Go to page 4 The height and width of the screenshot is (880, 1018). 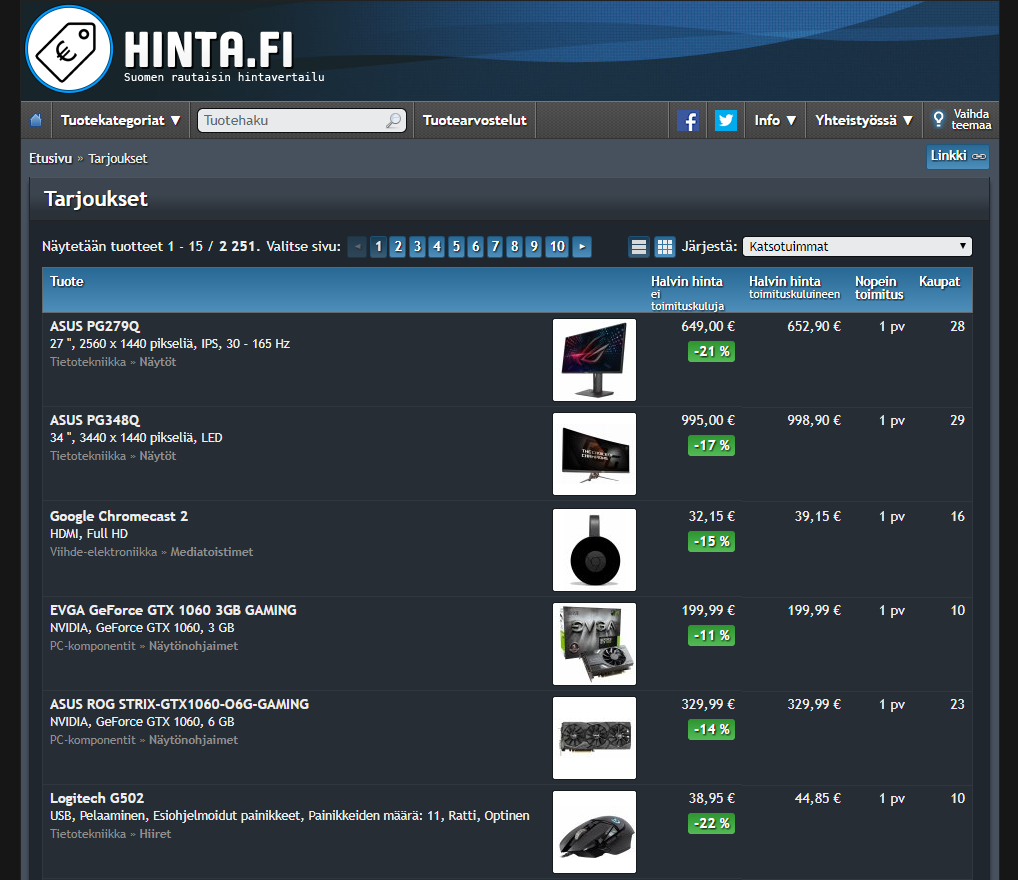coord(437,247)
